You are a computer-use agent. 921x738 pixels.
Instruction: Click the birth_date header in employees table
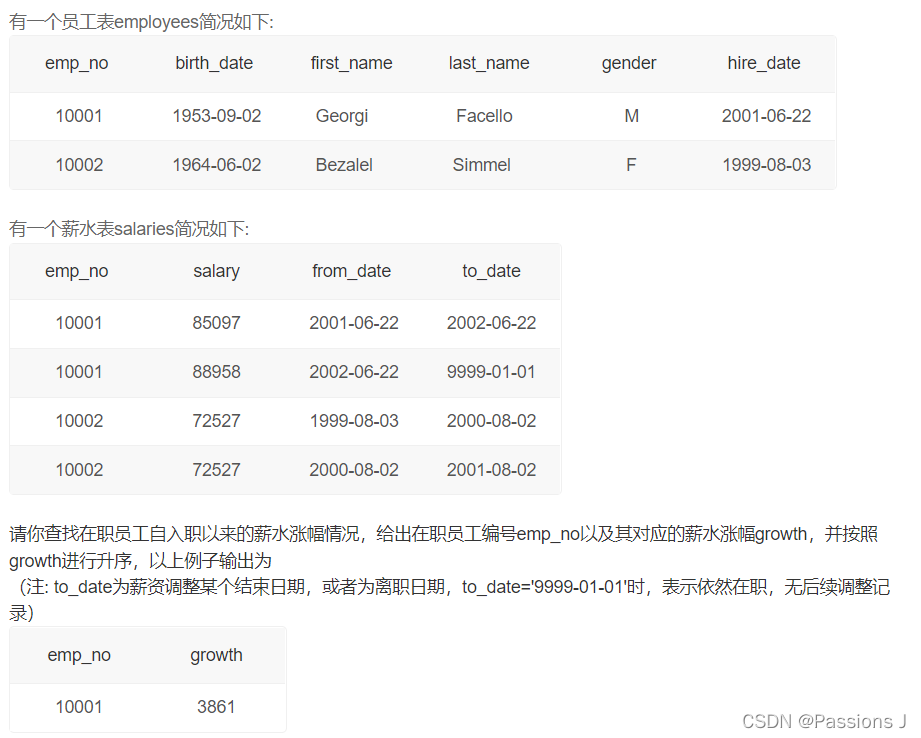pyautogui.click(x=214, y=63)
